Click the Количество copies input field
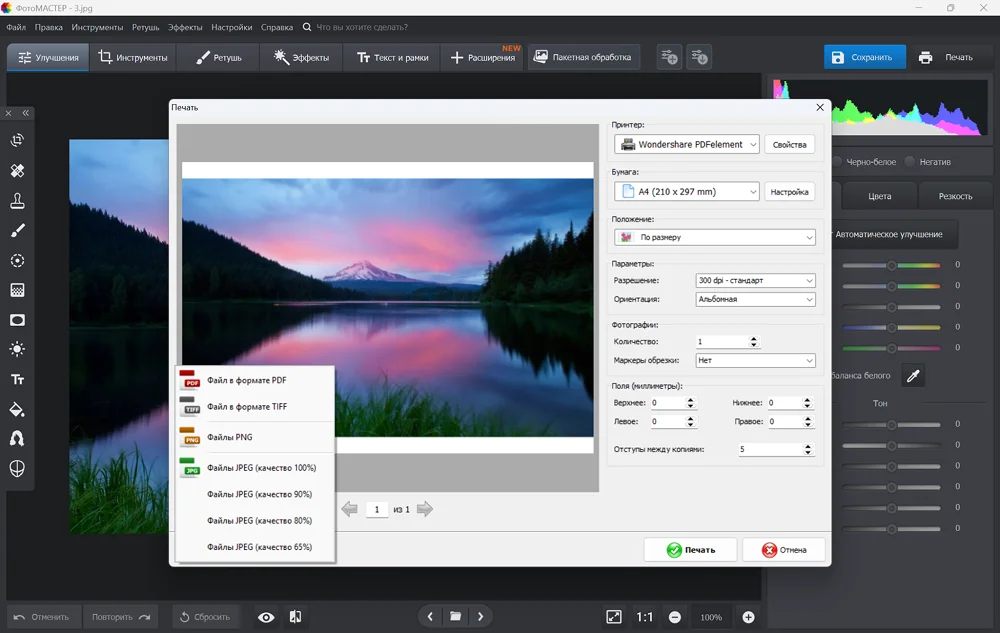The width and height of the screenshot is (1000, 633). pos(720,341)
